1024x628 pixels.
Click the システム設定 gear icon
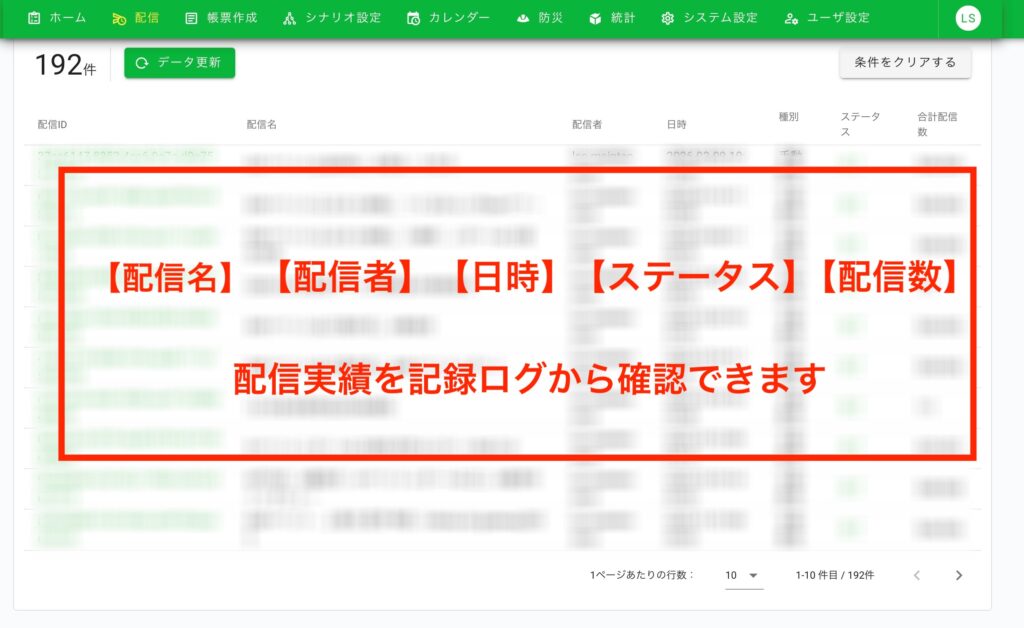(668, 18)
